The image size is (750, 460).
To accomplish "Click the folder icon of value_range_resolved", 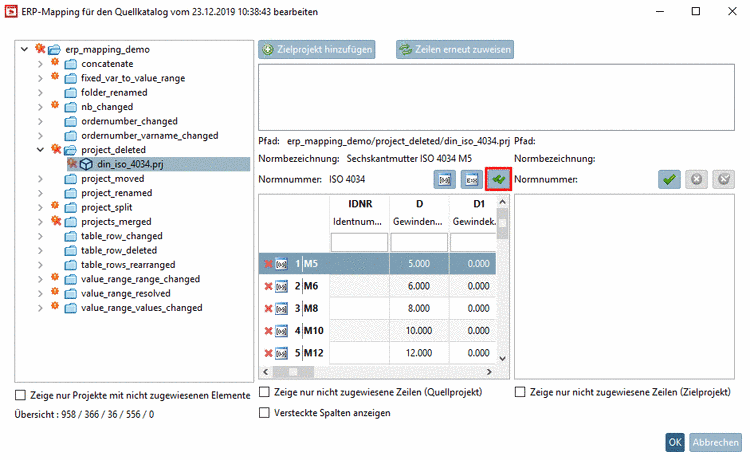I will click(x=70, y=294).
